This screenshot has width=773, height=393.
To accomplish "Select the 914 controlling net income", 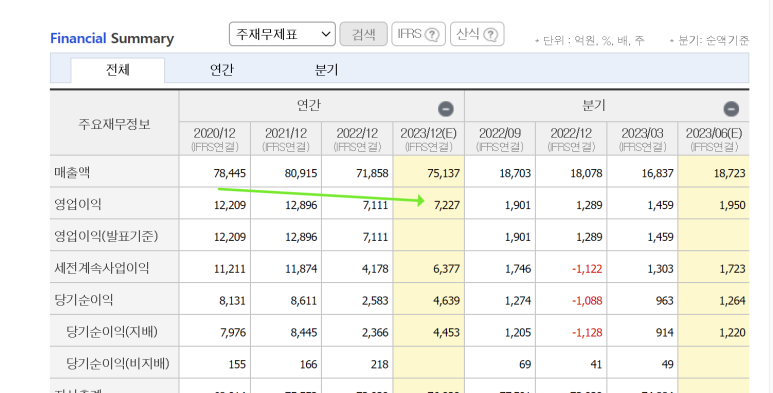I will 665,332.
